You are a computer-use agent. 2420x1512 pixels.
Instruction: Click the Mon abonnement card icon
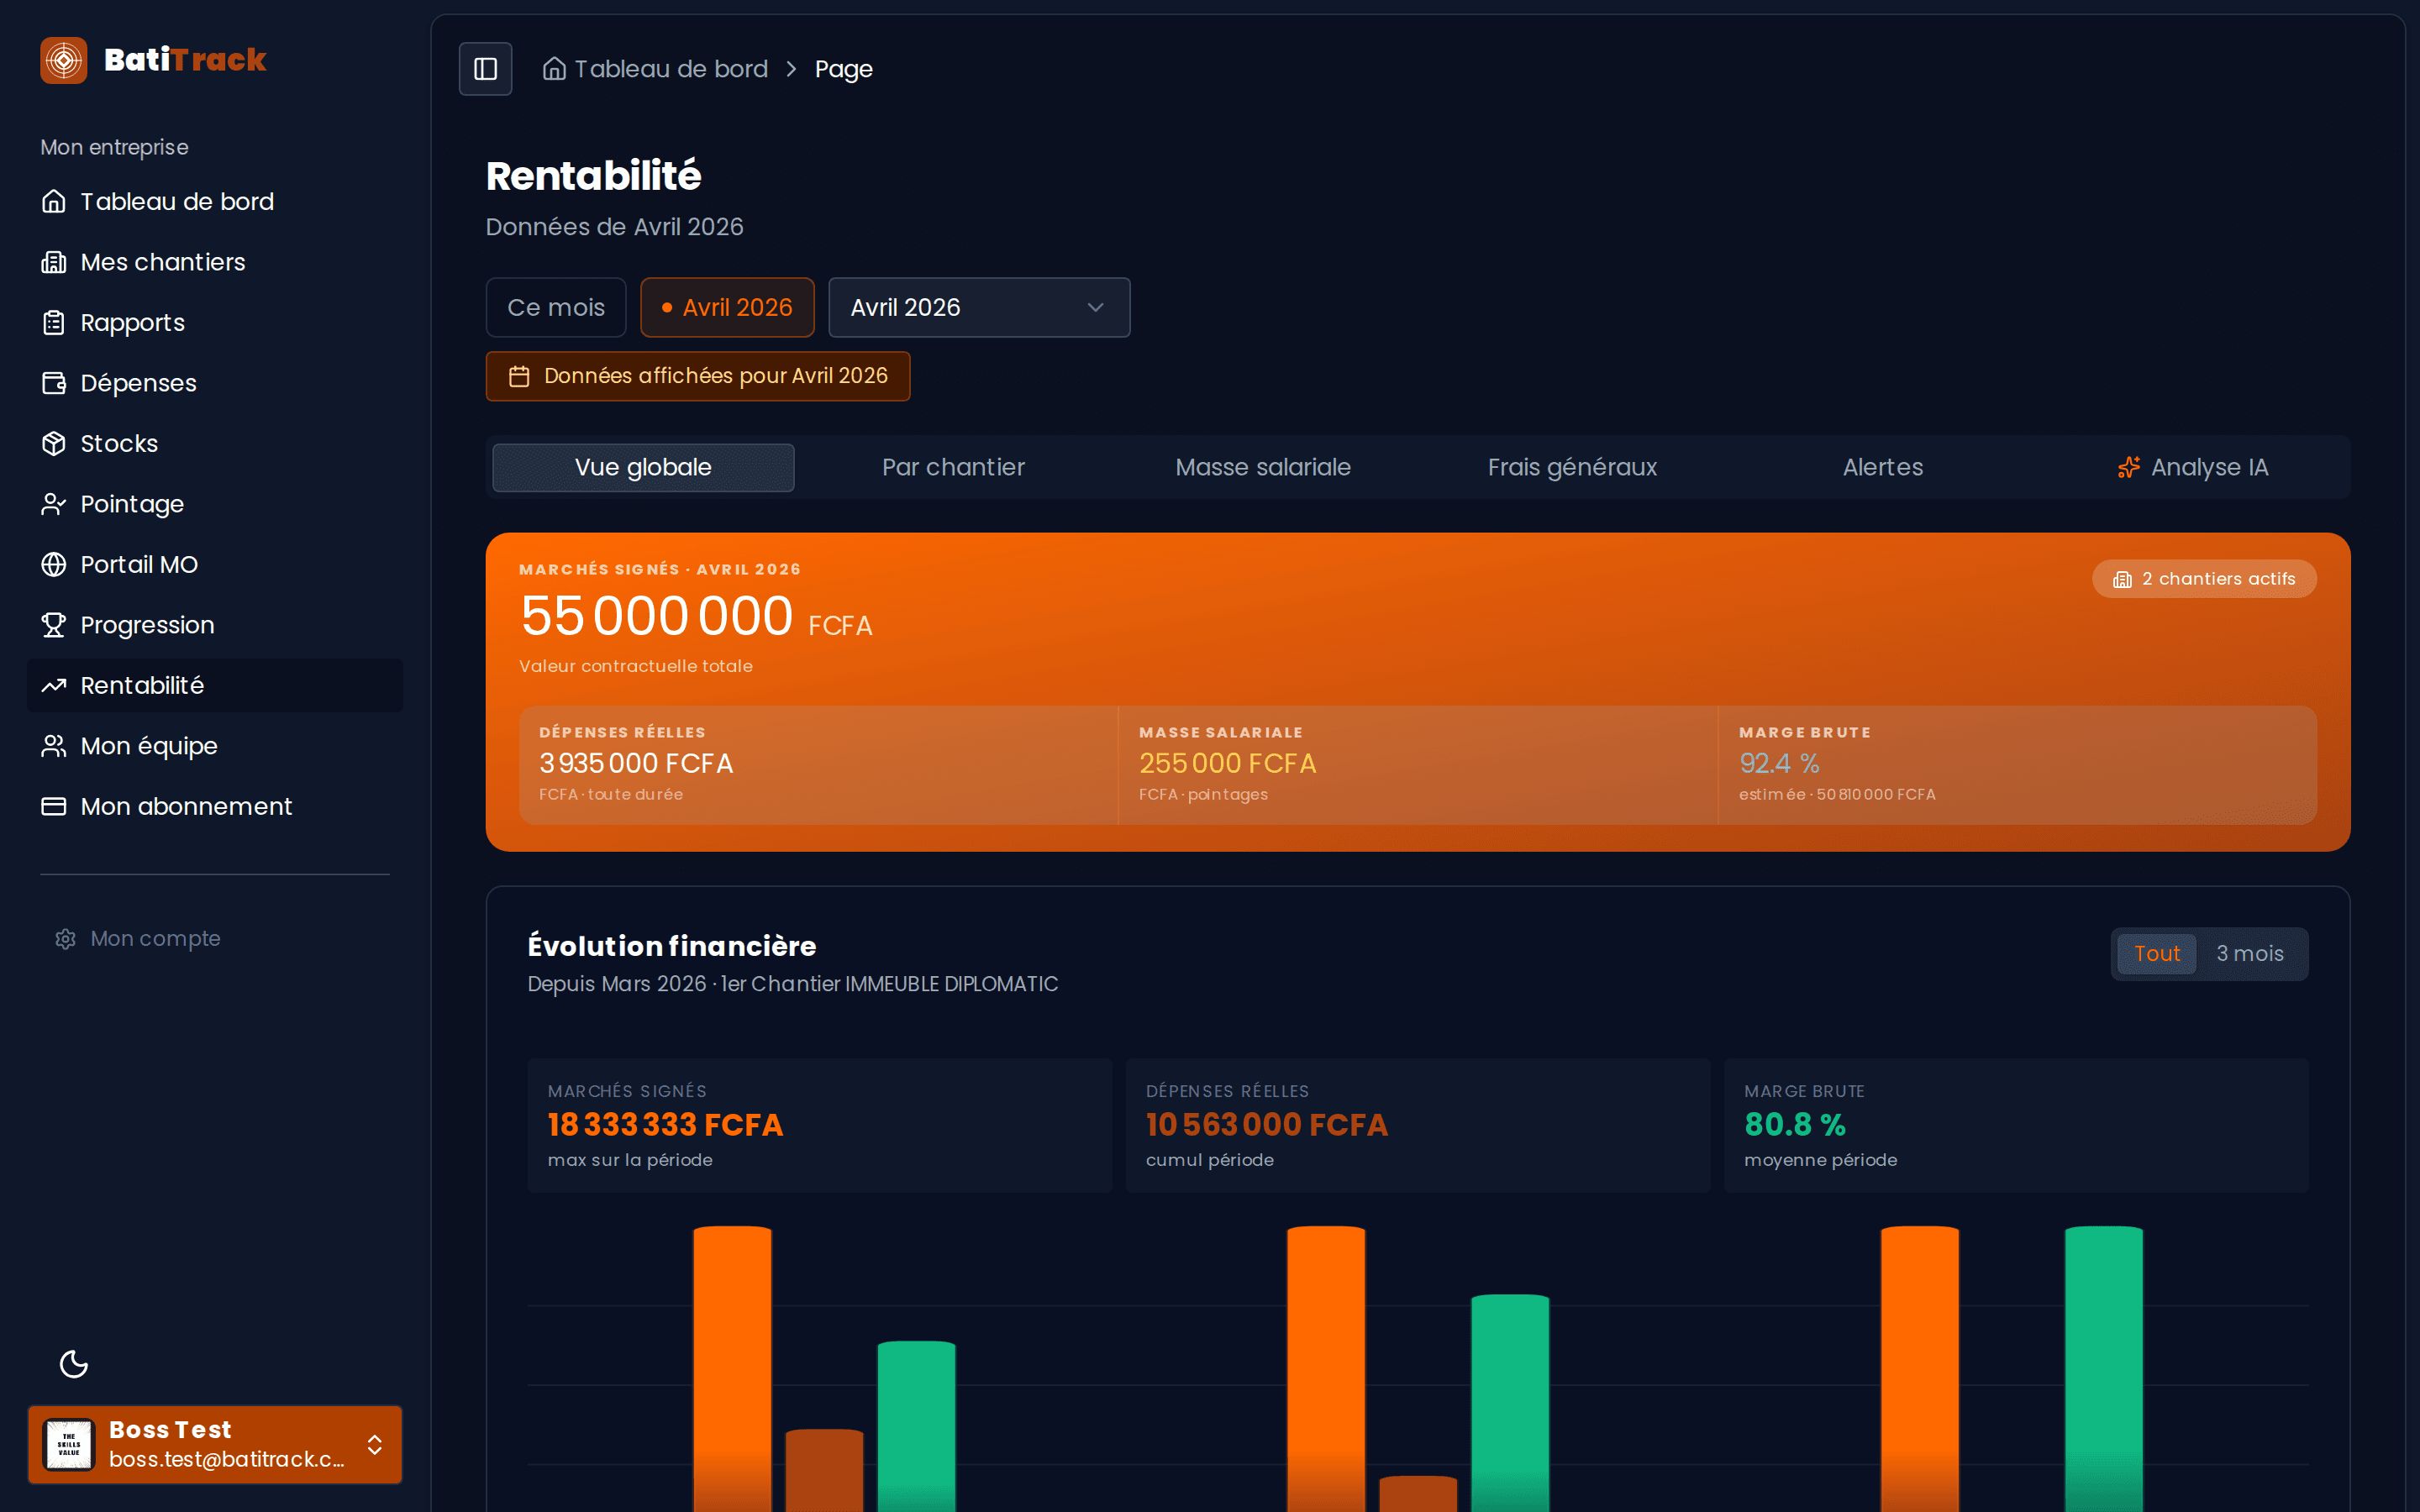(54, 807)
